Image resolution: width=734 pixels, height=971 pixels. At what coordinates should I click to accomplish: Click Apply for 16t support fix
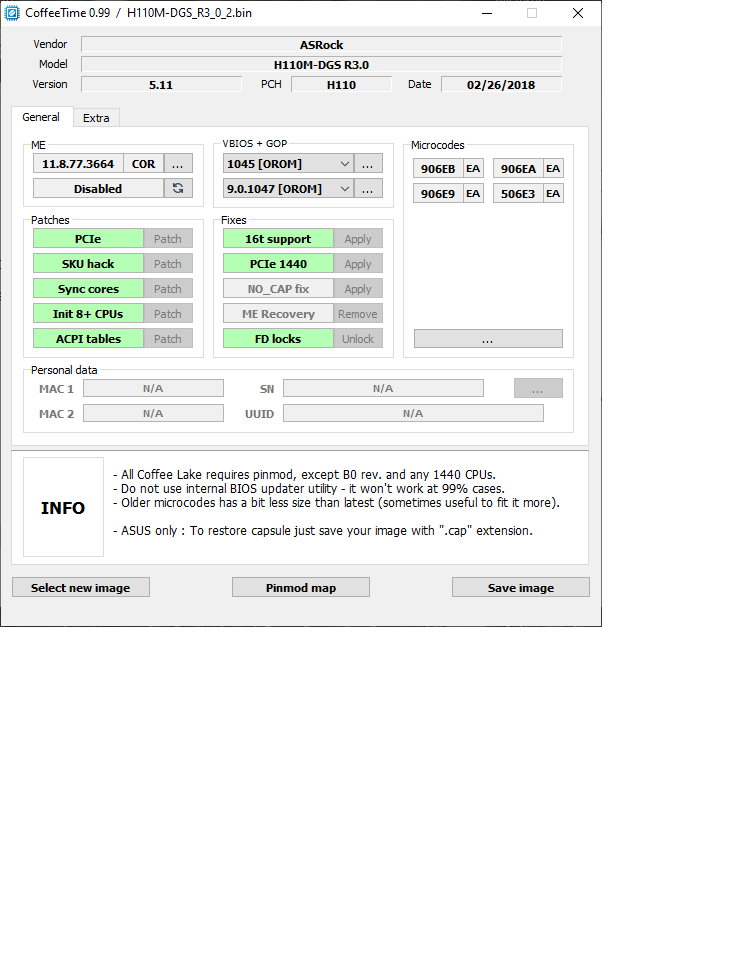tap(358, 238)
